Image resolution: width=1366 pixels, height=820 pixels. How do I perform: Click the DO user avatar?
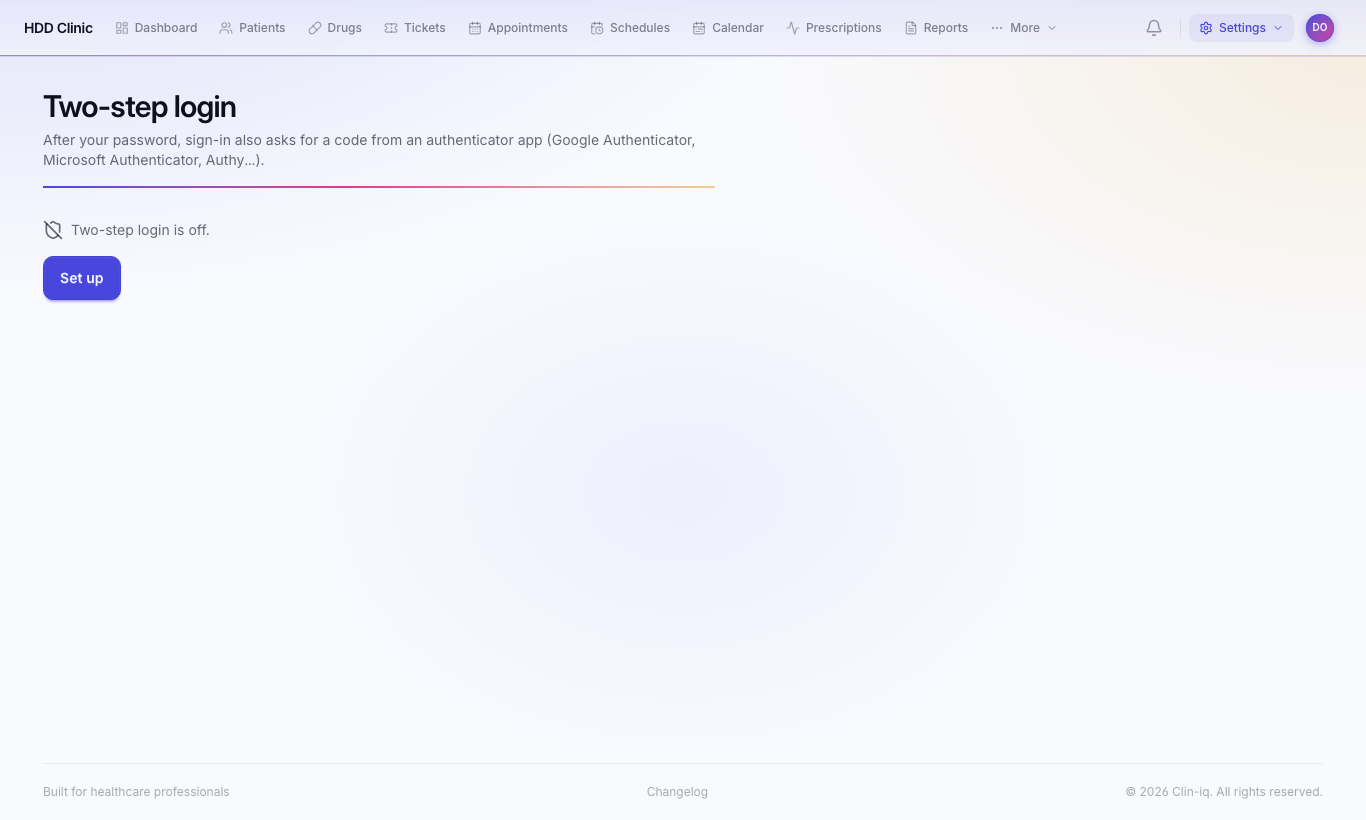[1320, 28]
